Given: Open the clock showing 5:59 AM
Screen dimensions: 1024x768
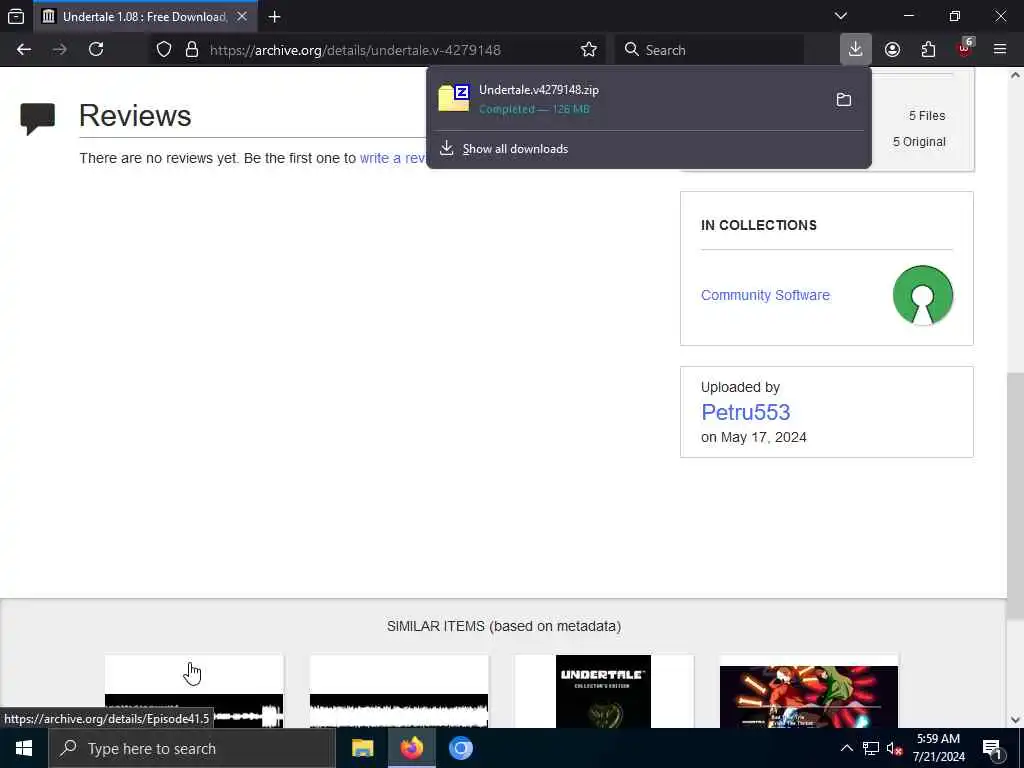Looking at the screenshot, I should click(938, 748).
